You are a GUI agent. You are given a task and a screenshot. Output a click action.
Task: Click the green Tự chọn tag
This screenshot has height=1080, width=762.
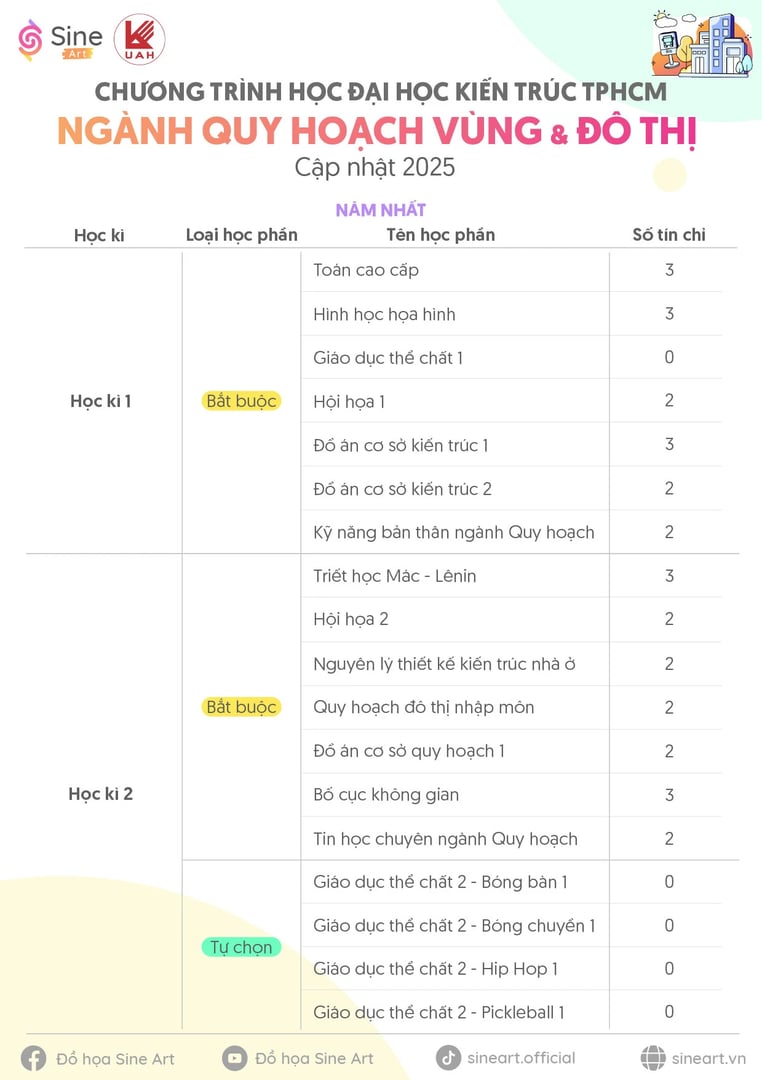coord(241,947)
